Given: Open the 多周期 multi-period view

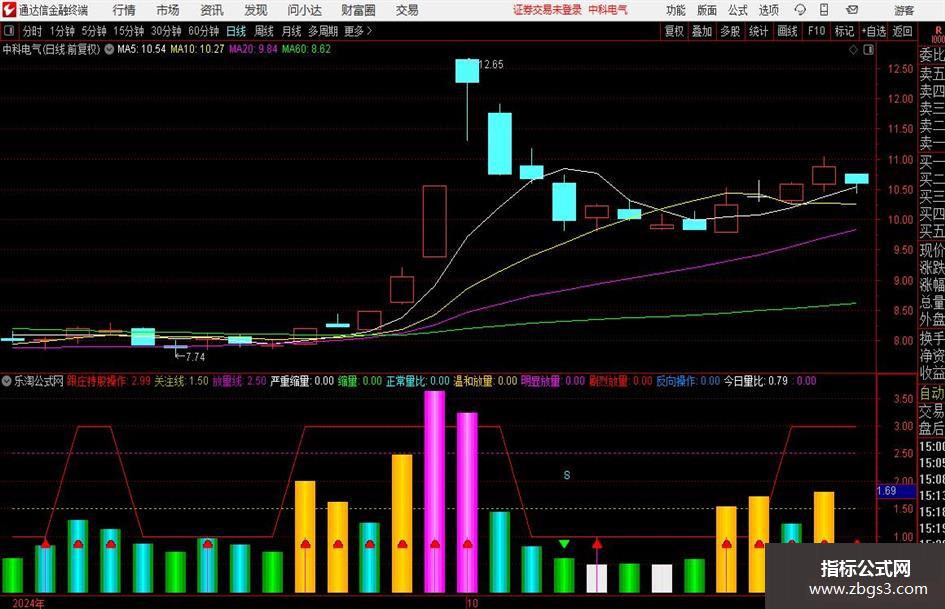Looking at the screenshot, I should point(323,31).
